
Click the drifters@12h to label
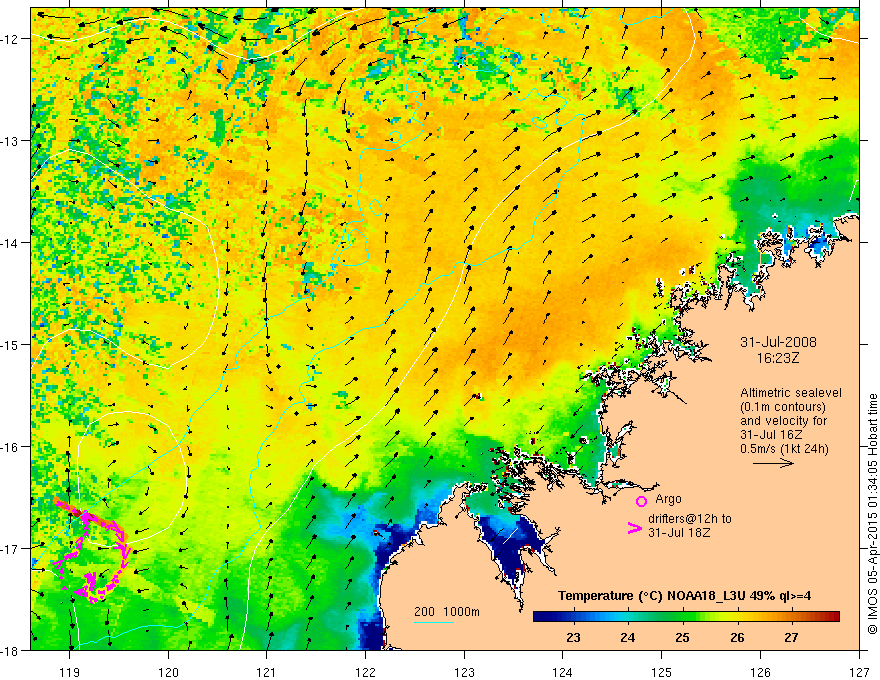[690, 518]
